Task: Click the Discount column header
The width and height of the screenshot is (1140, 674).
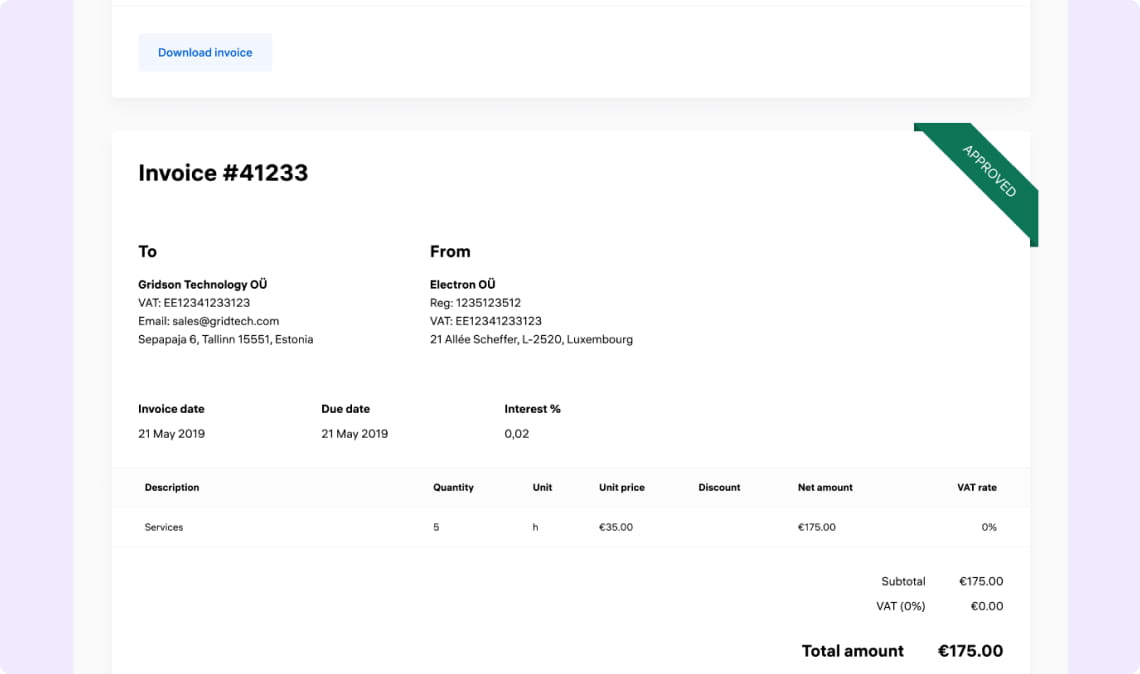Action: tap(719, 488)
